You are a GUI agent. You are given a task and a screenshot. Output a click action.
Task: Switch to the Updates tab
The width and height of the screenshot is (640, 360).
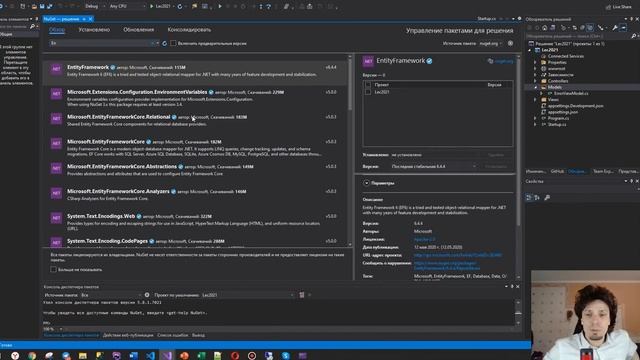tap(139, 30)
